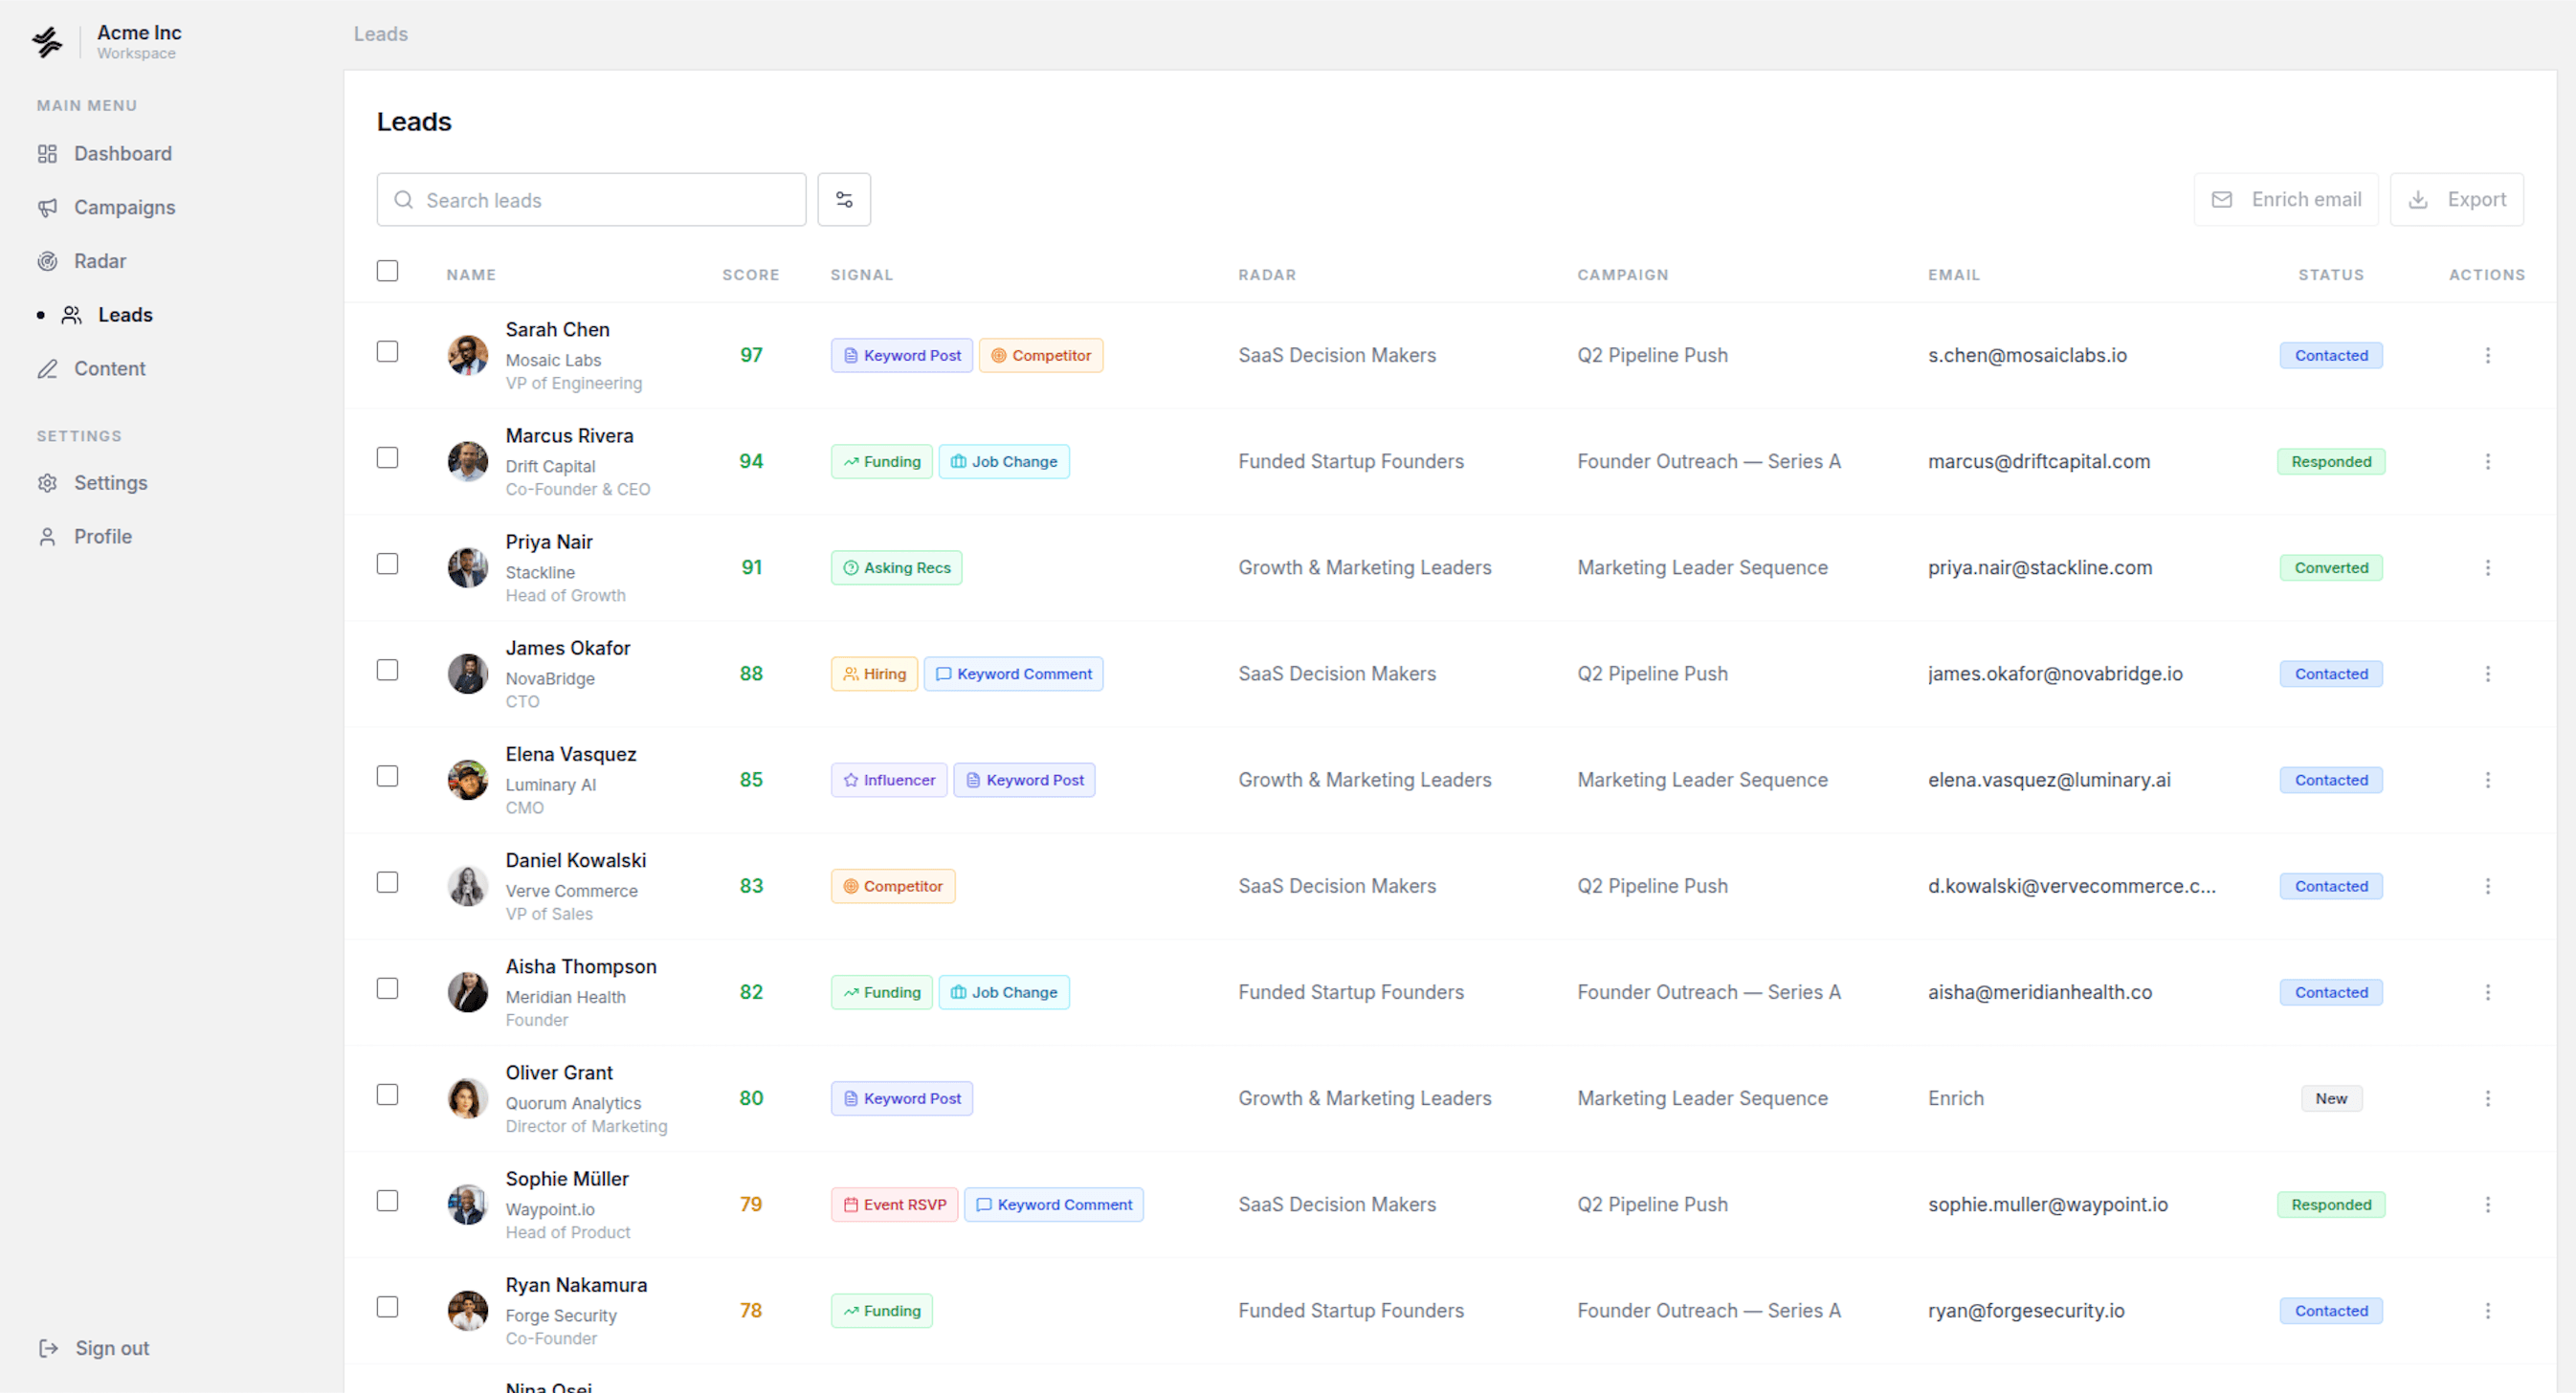Click email aisha@meridianhealth.co
The width and height of the screenshot is (2576, 1393).
(x=2039, y=992)
